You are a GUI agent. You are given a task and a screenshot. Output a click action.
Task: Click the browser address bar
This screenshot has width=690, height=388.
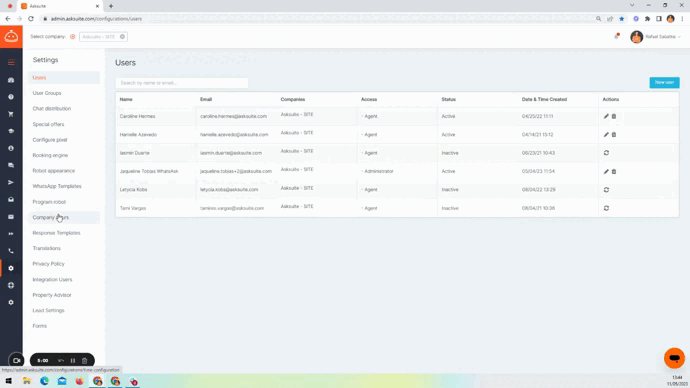[317, 19]
